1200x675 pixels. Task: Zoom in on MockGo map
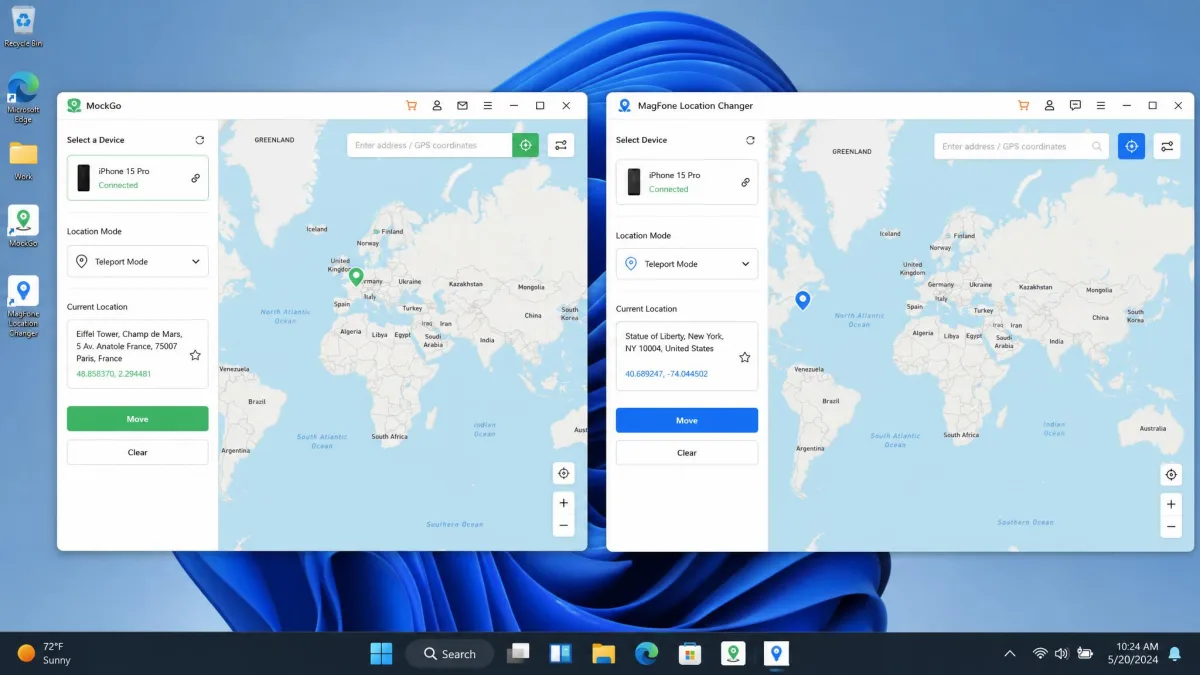coord(564,503)
